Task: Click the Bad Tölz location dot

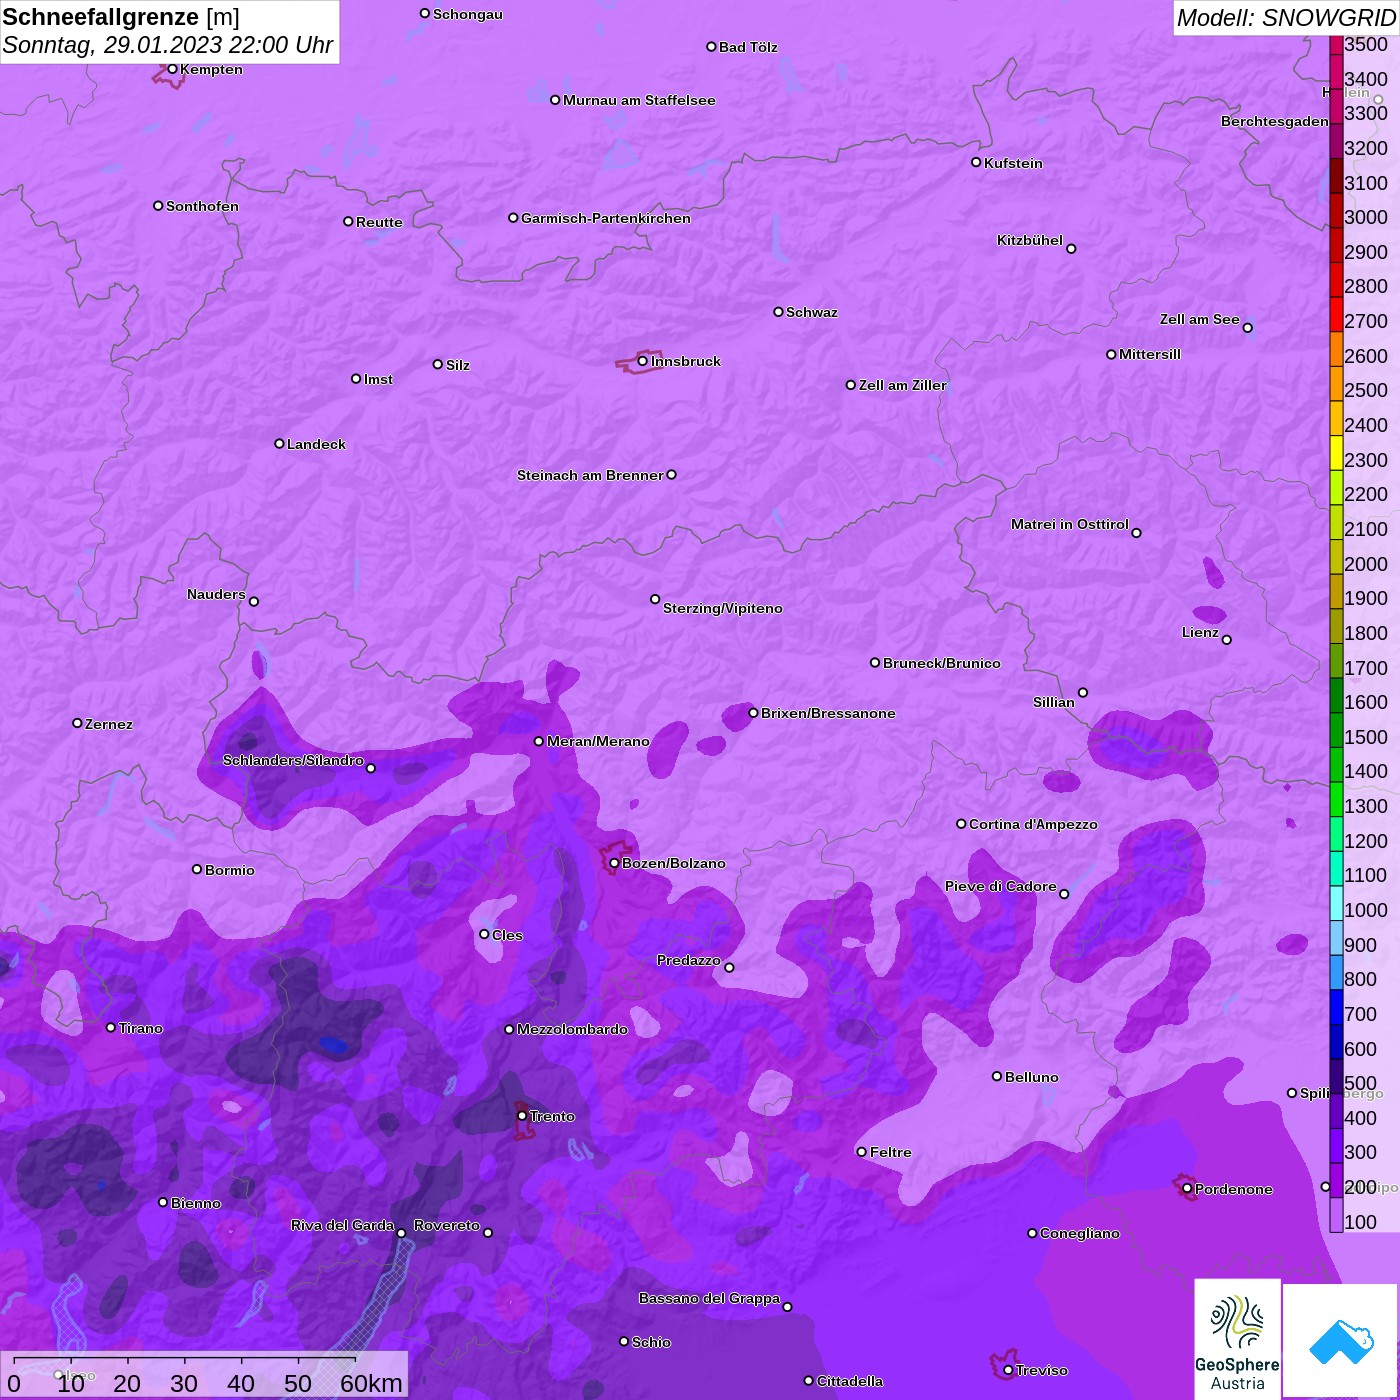Action: 711,47
